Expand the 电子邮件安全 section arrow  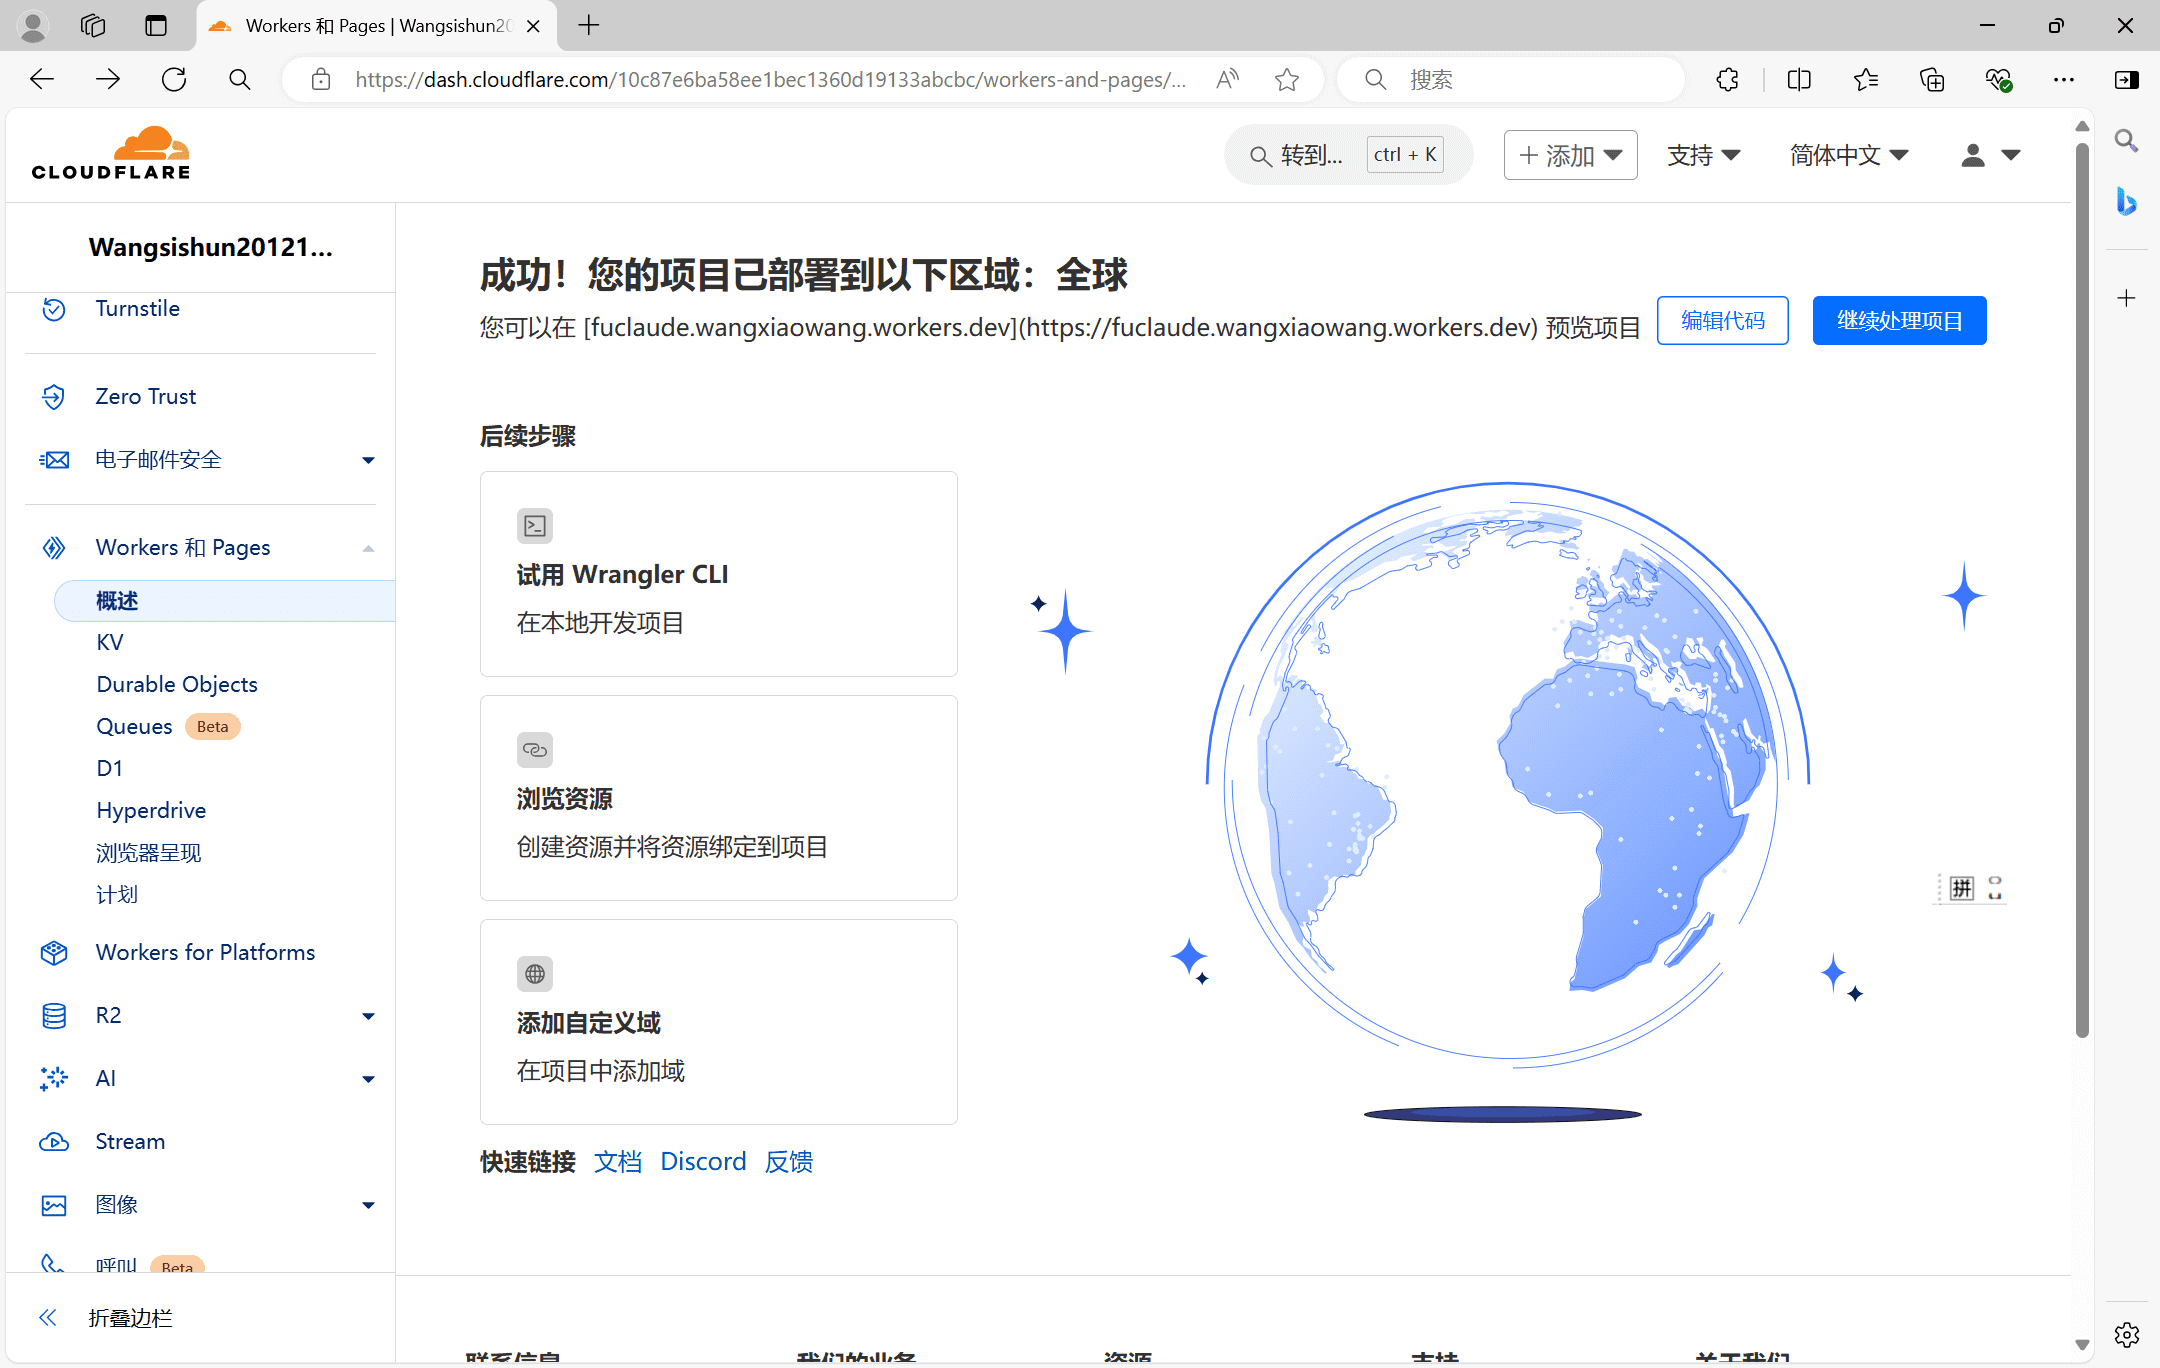click(368, 460)
